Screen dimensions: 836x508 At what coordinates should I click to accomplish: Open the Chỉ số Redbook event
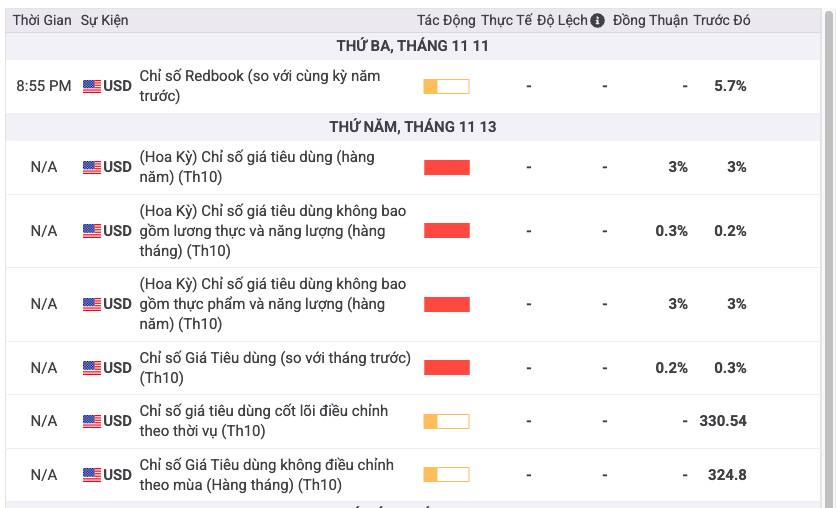pyautogui.click(x=259, y=86)
